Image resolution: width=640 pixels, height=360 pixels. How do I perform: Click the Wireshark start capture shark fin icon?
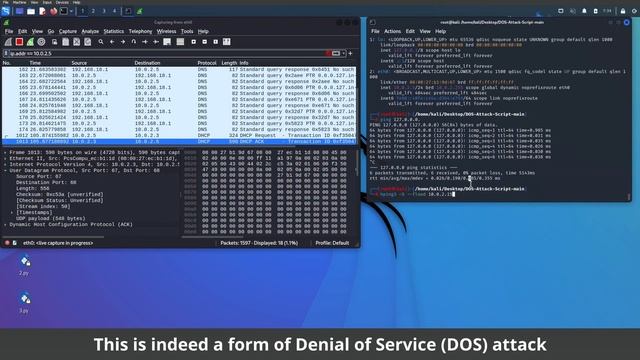(x=8, y=42)
